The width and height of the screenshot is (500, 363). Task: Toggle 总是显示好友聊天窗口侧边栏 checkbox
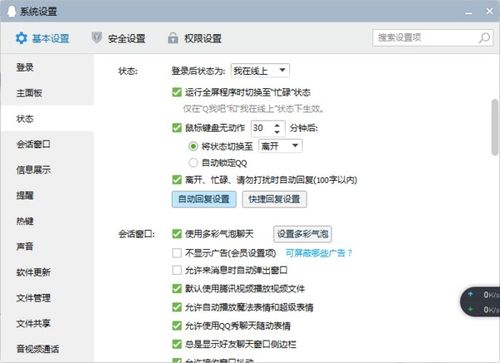click(x=177, y=344)
